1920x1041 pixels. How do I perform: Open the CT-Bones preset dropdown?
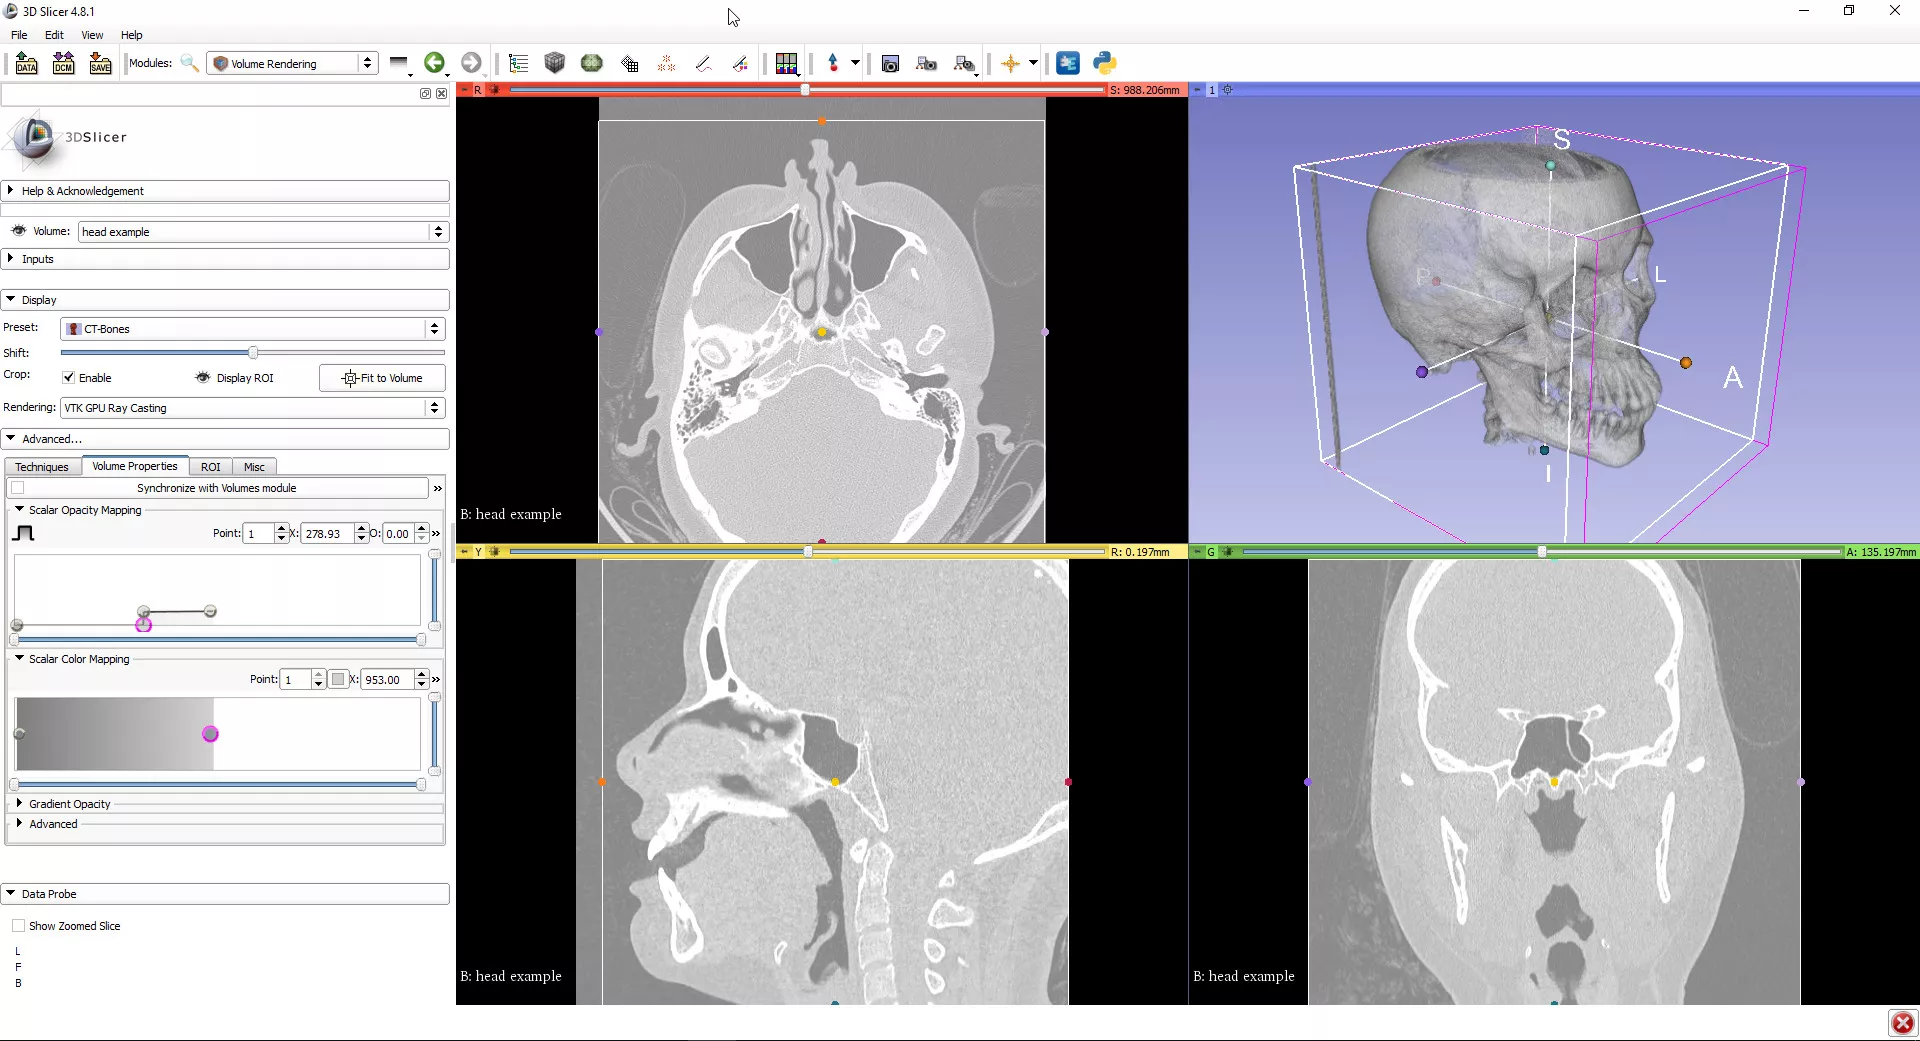(x=253, y=329)
